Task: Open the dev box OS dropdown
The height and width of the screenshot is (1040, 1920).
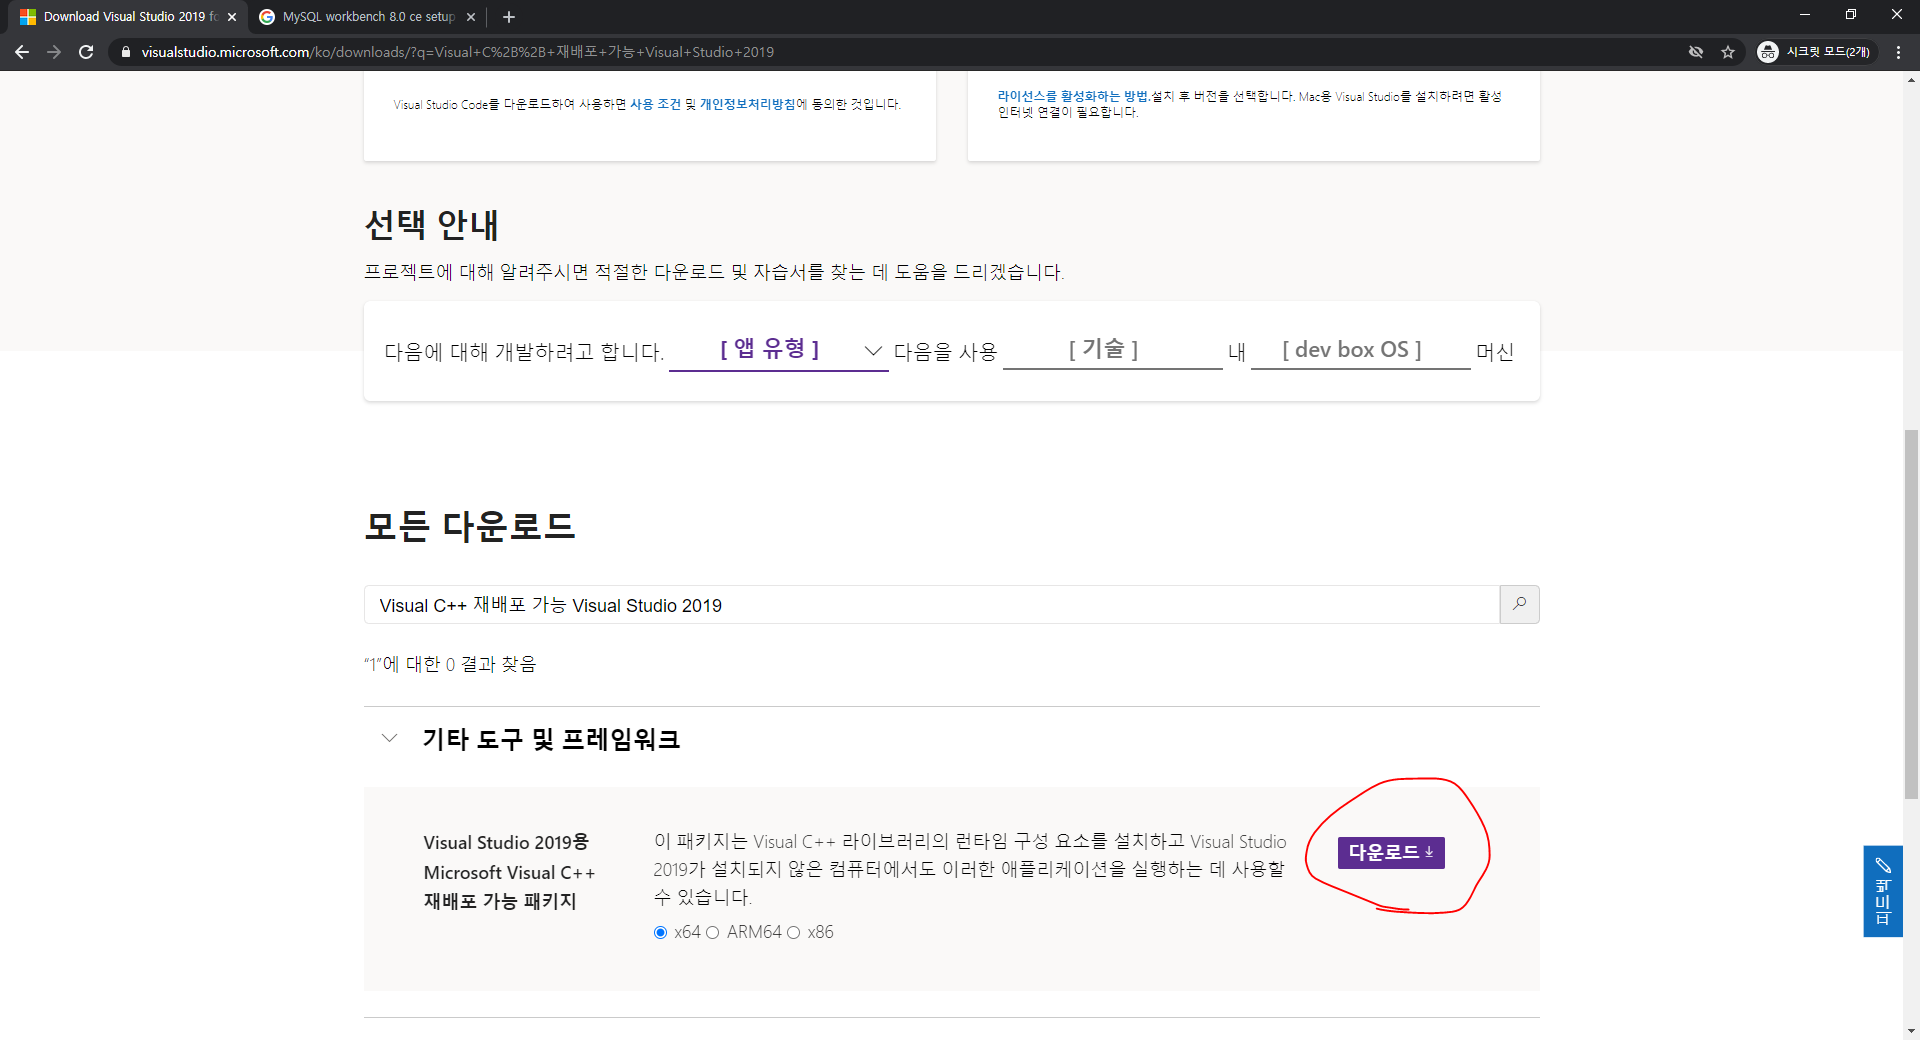Action: [1360, 350]
